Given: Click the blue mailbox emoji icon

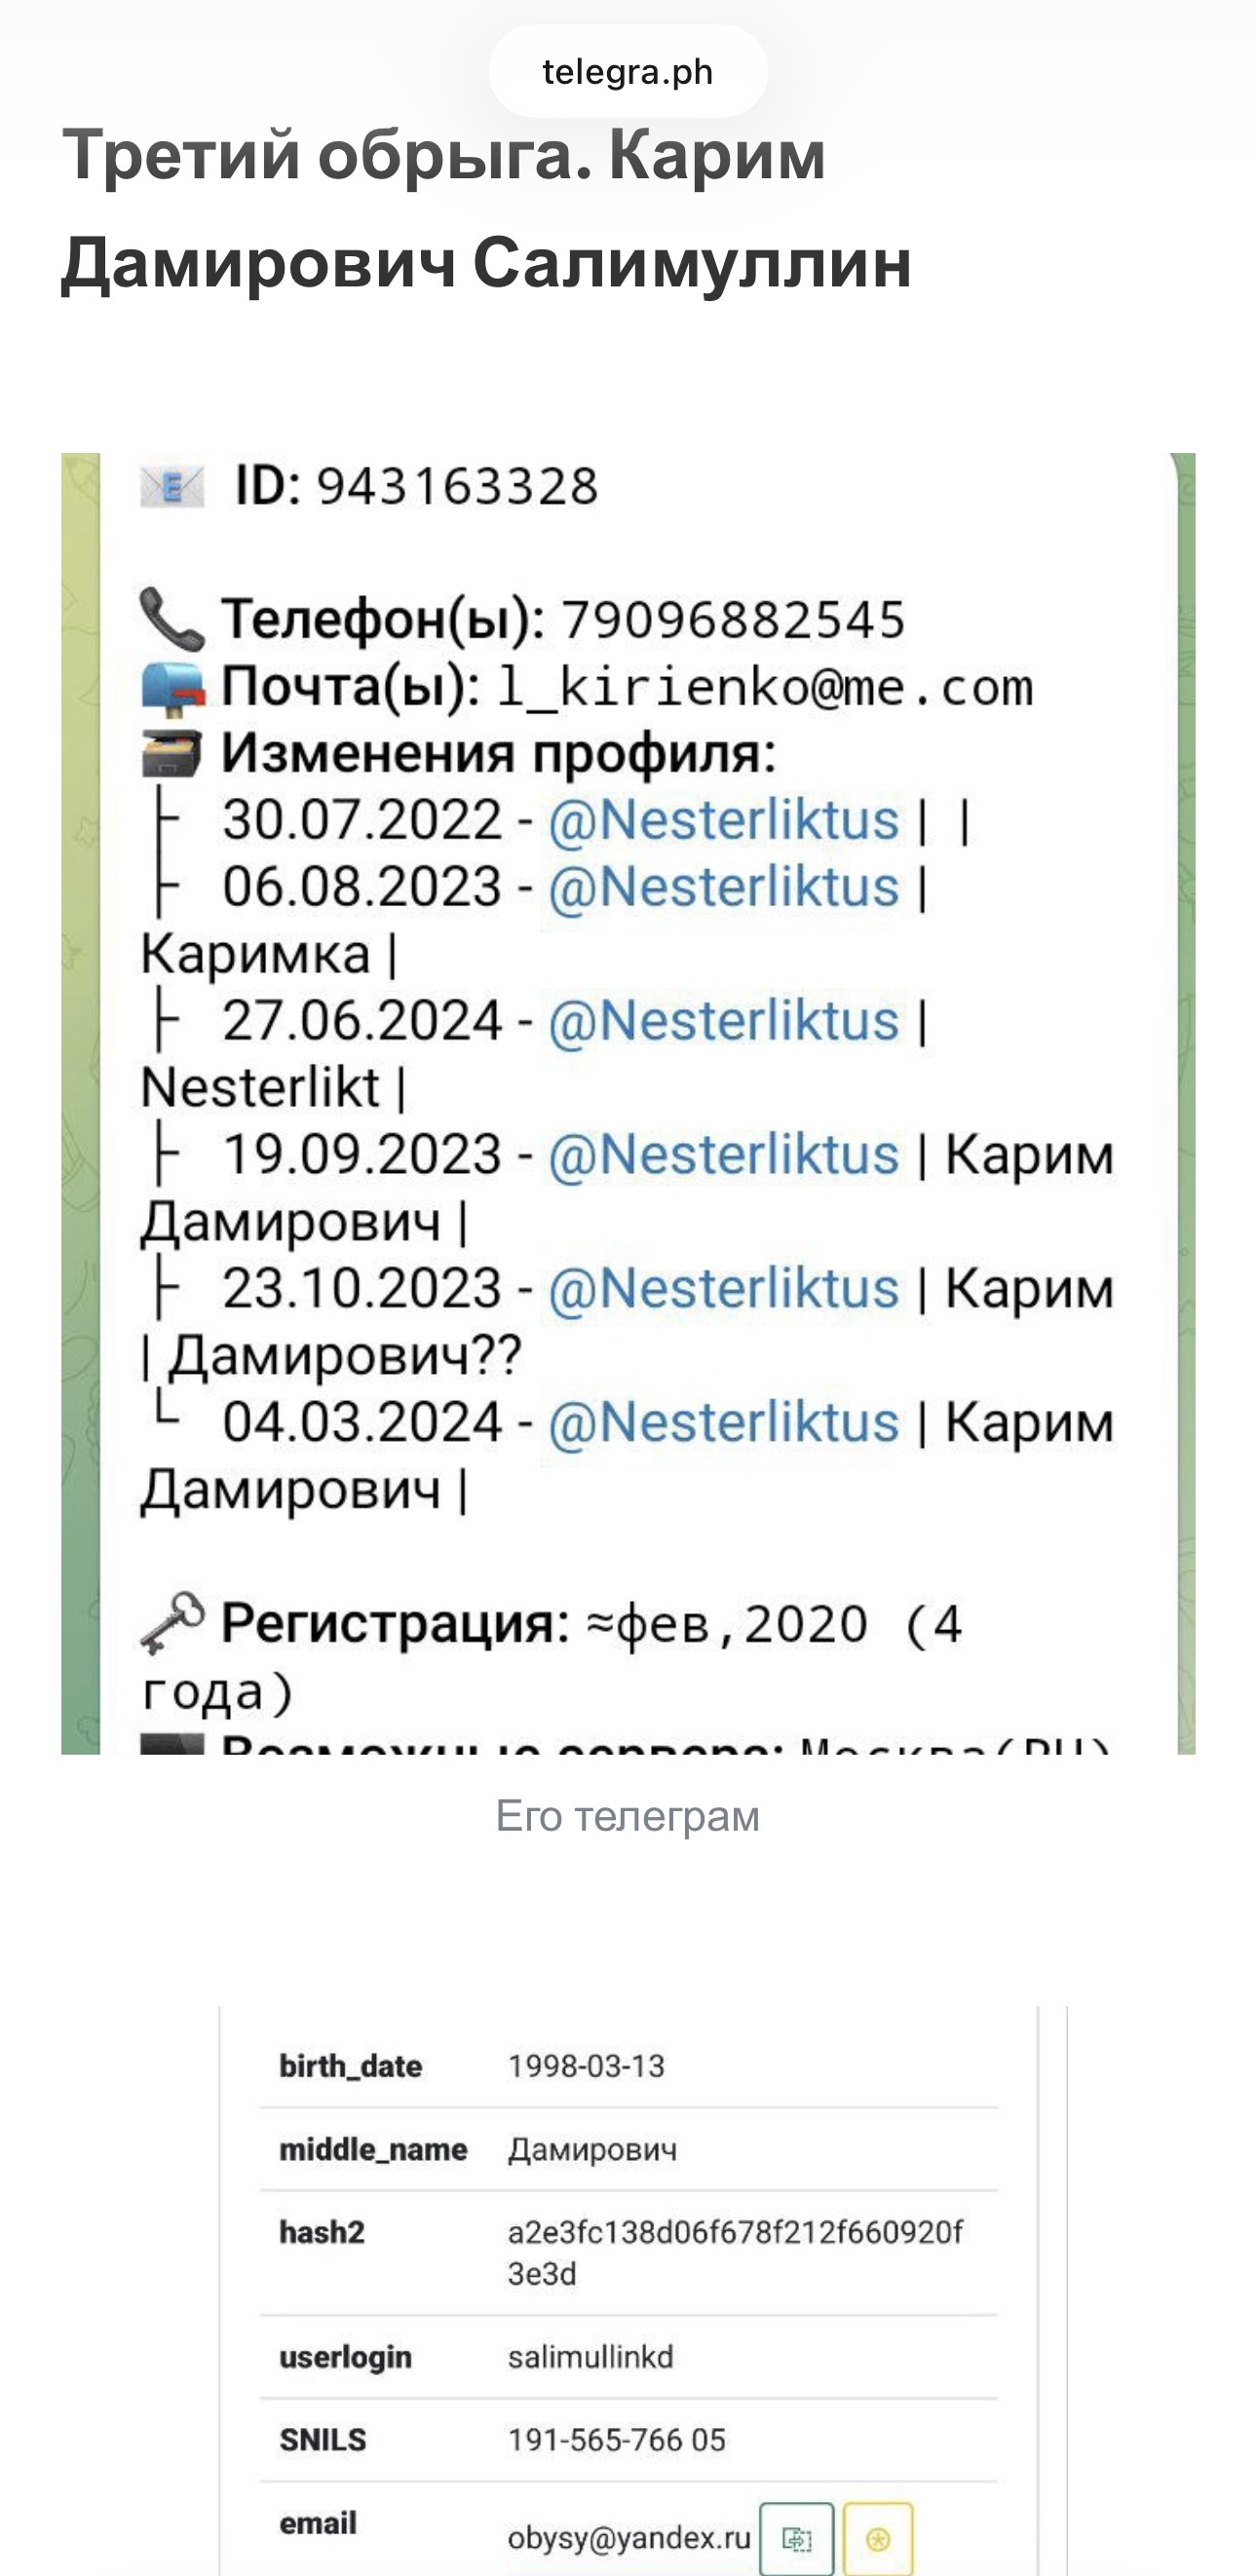Looking at the screenshot, I should 173,688.
